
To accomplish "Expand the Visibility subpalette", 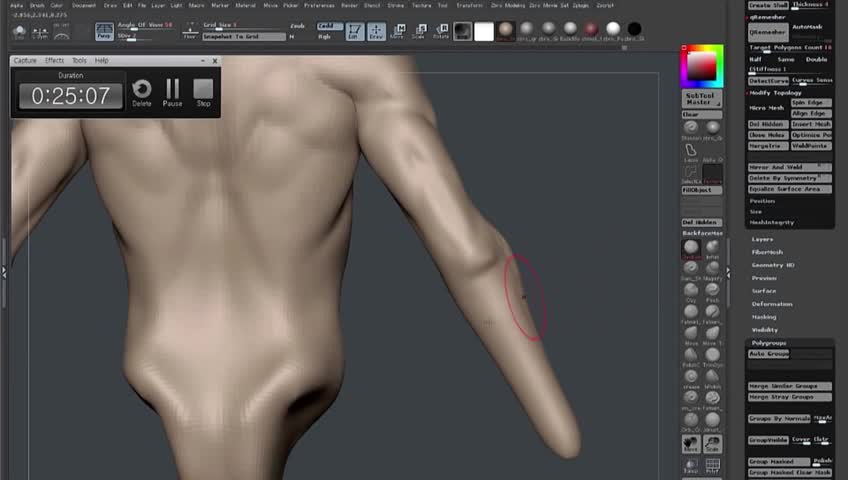I will tap(765, 330).
